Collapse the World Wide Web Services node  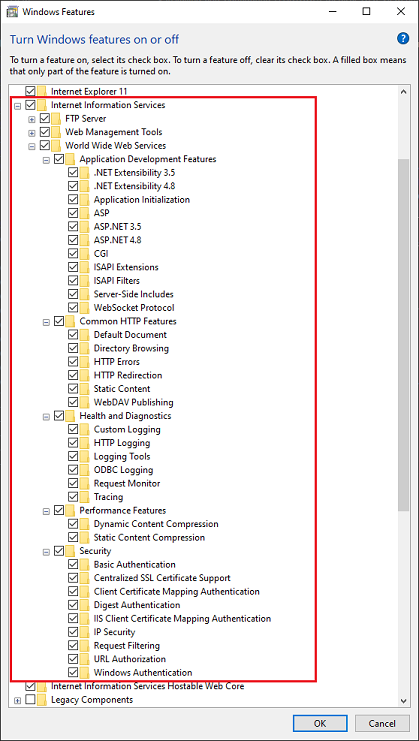point(32,146)
